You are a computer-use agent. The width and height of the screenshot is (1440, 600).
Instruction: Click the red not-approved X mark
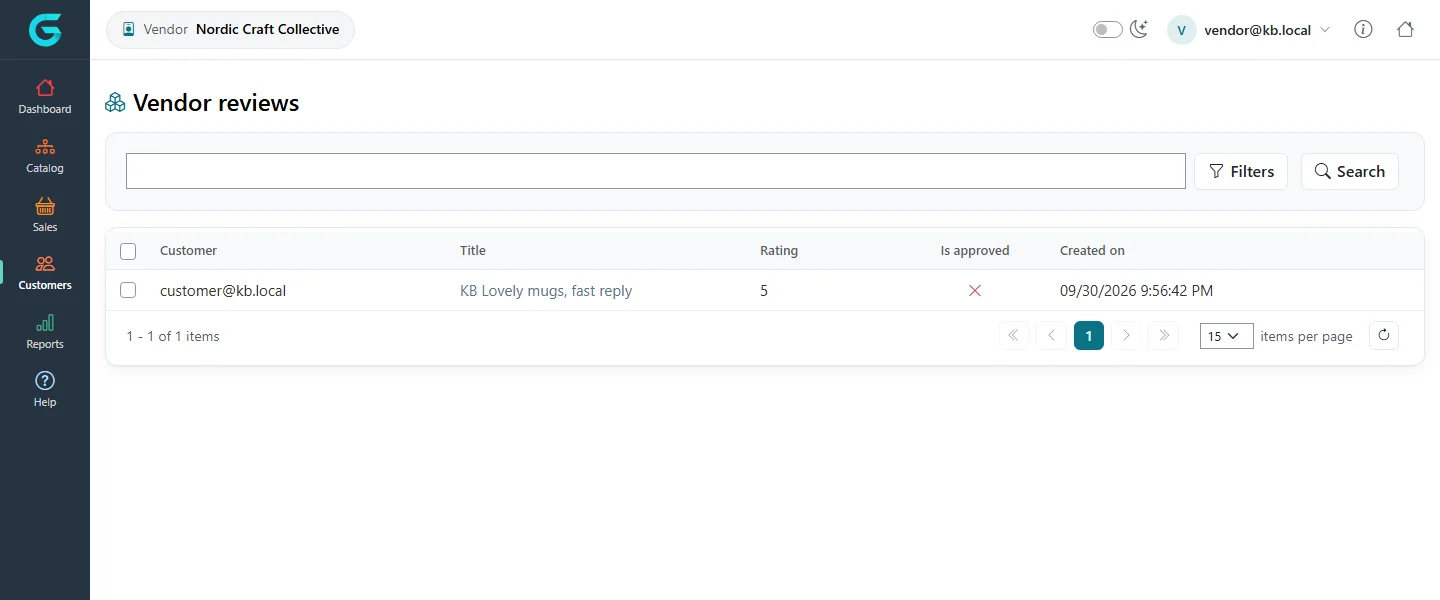tap(975, 290)
